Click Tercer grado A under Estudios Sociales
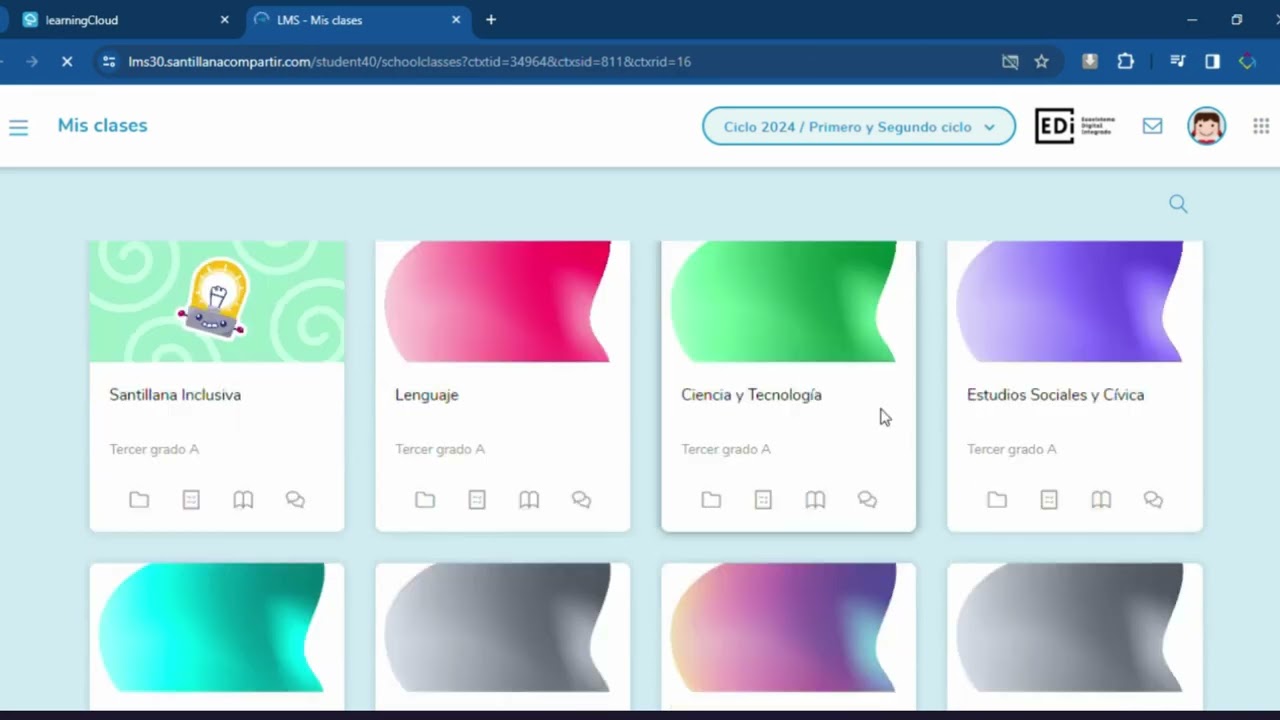This screenshot has width=1280, height=720. click(x=1012, y=449)
